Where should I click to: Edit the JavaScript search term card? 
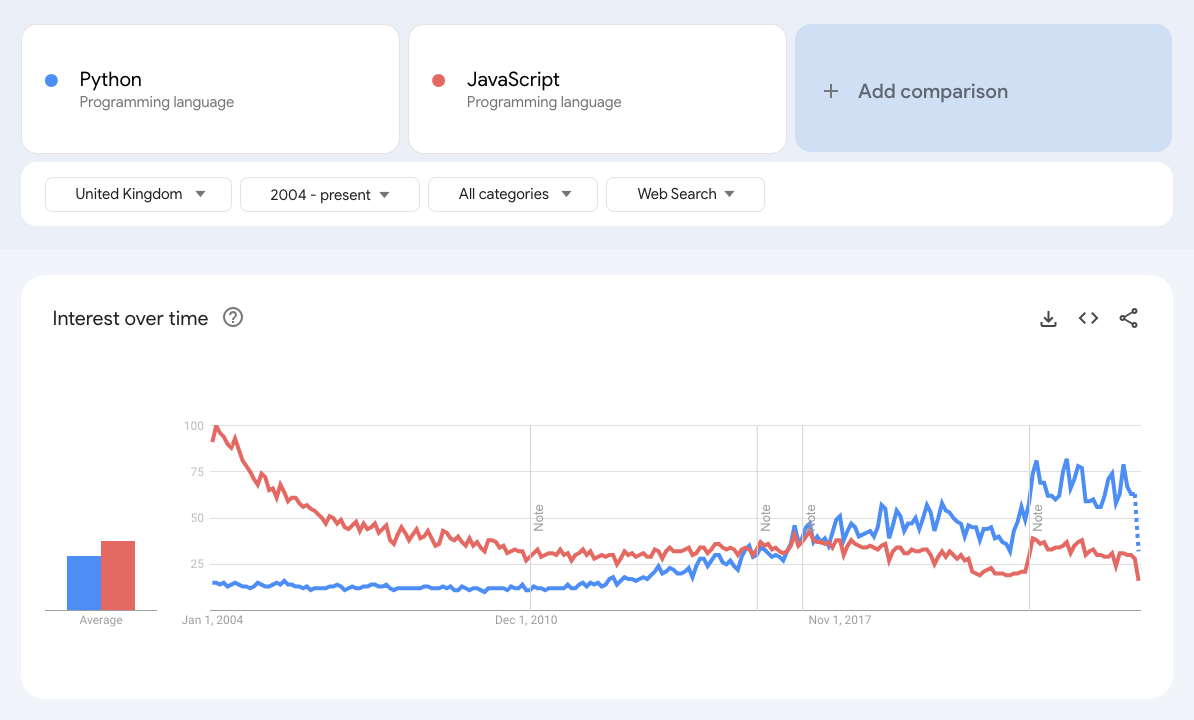(x=597, y=89)
